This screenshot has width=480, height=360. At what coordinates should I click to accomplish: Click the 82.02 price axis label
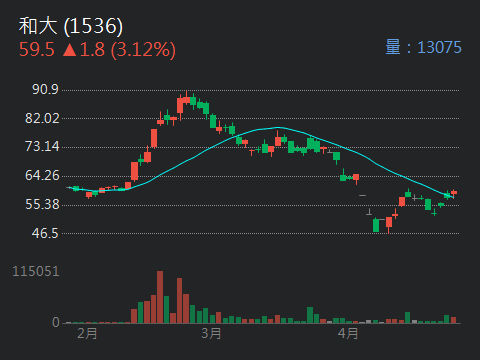42,118
